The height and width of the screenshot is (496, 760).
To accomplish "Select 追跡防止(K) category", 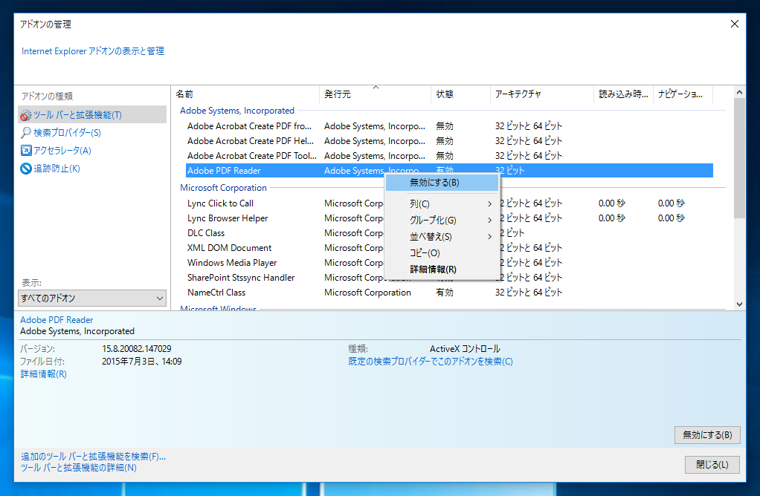I will coord(57,168).
